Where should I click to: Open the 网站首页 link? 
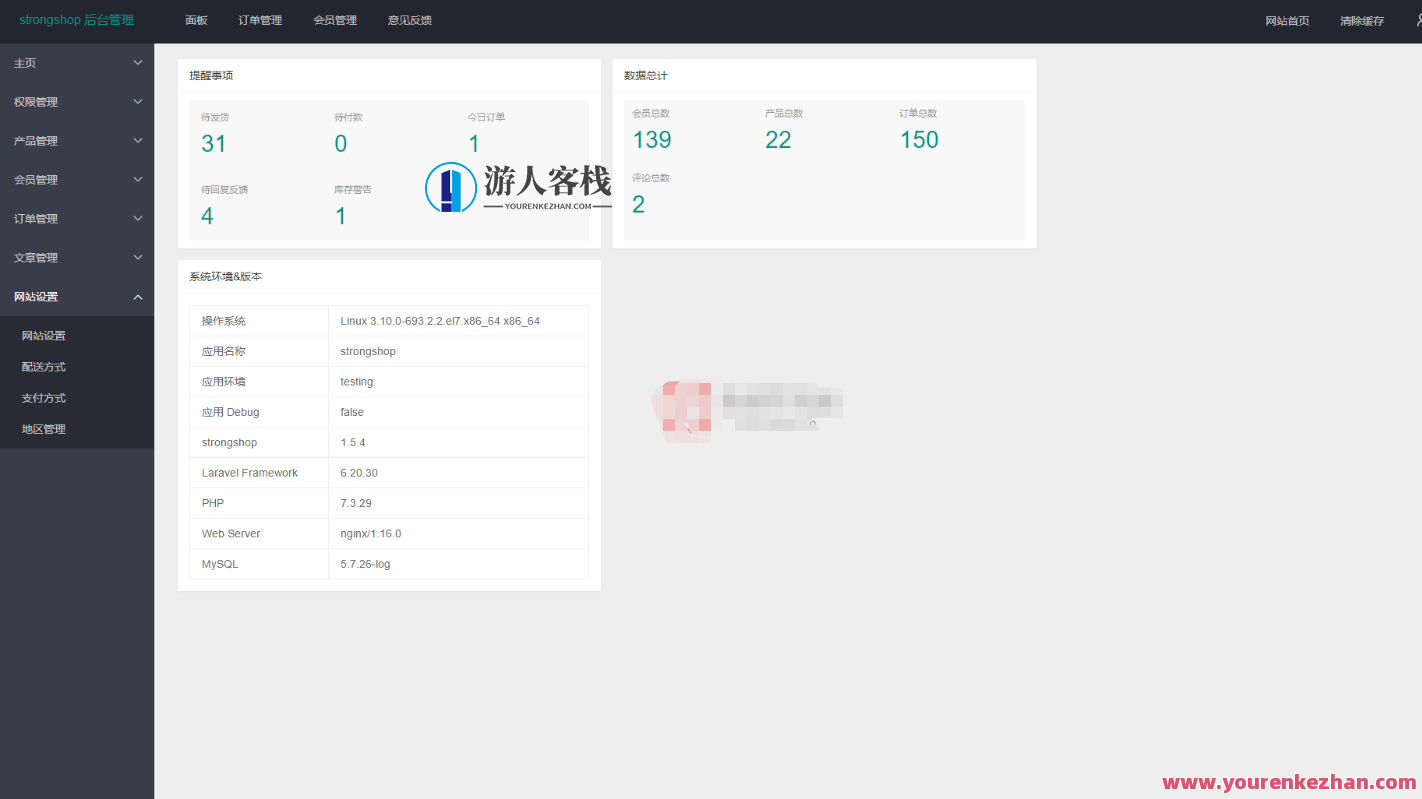1287,19
